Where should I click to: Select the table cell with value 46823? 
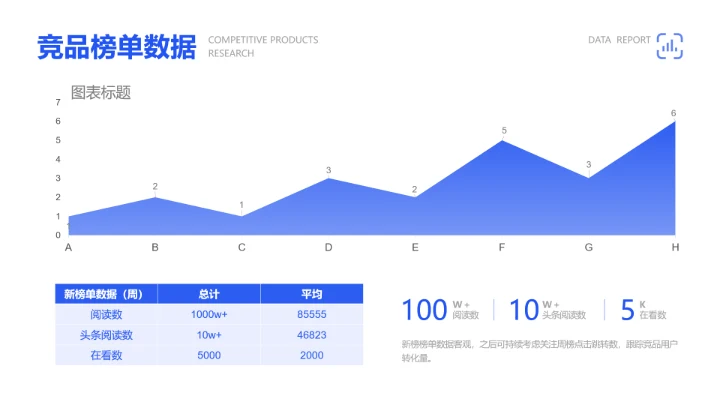click(x=311, y=335)
